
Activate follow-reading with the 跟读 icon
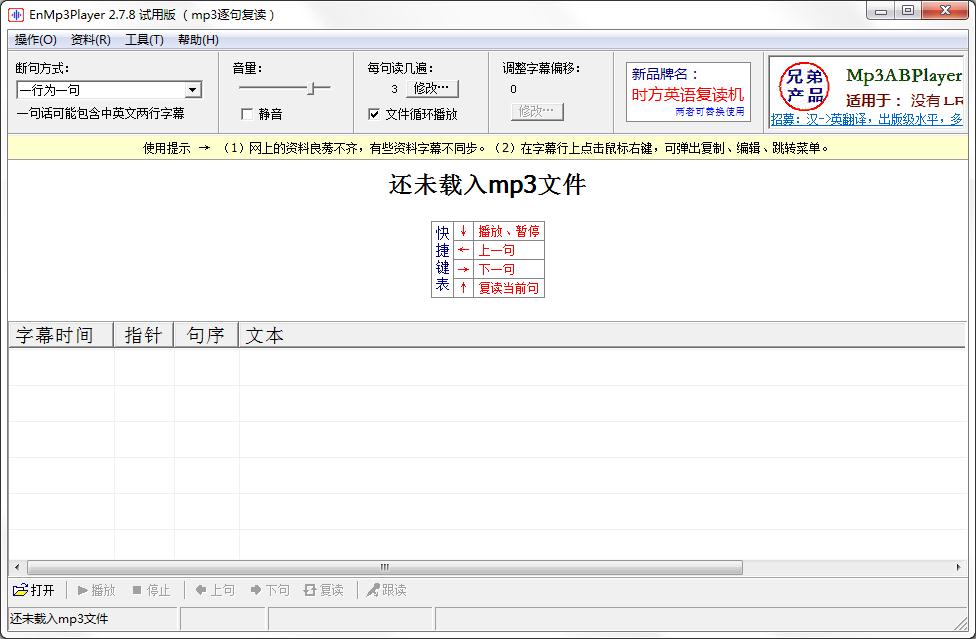point(382,589)
